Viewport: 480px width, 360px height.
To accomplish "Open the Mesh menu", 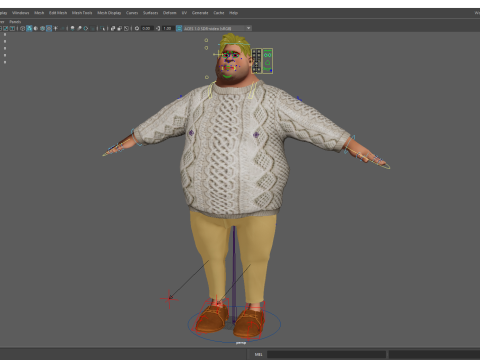I will pos(39,13).
